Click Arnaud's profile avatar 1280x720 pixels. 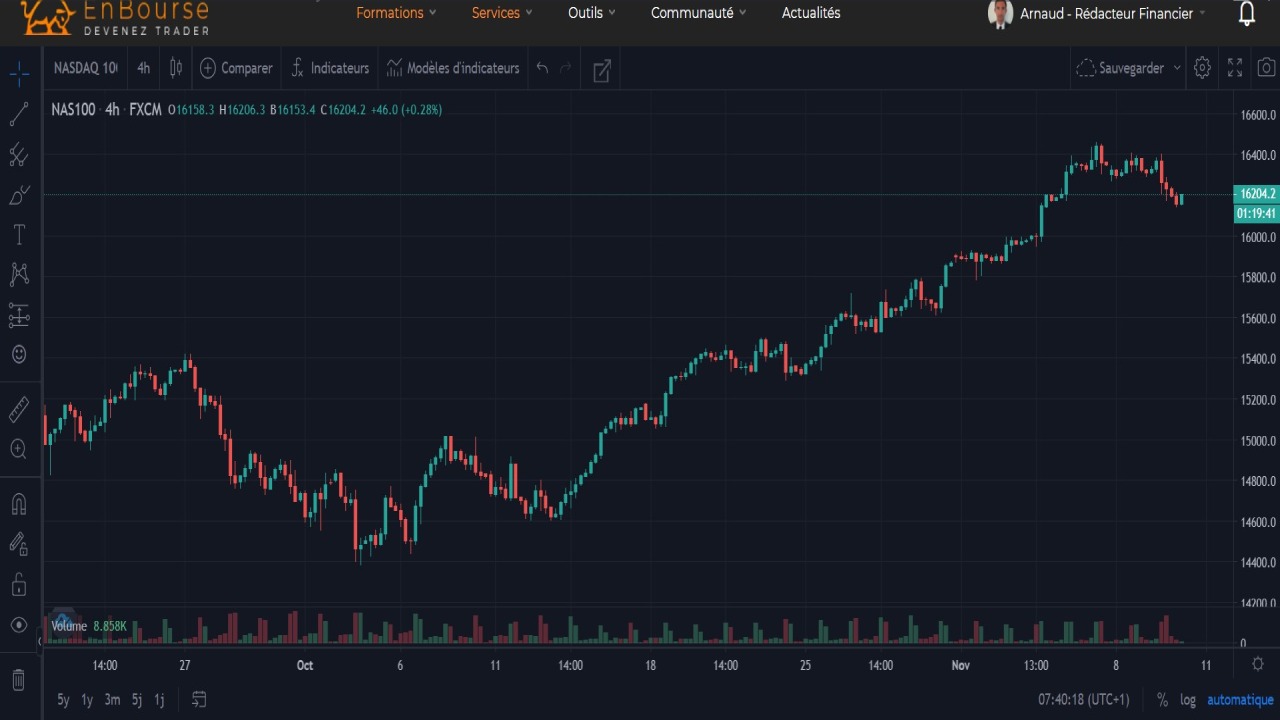click(x=1000, y=14)
